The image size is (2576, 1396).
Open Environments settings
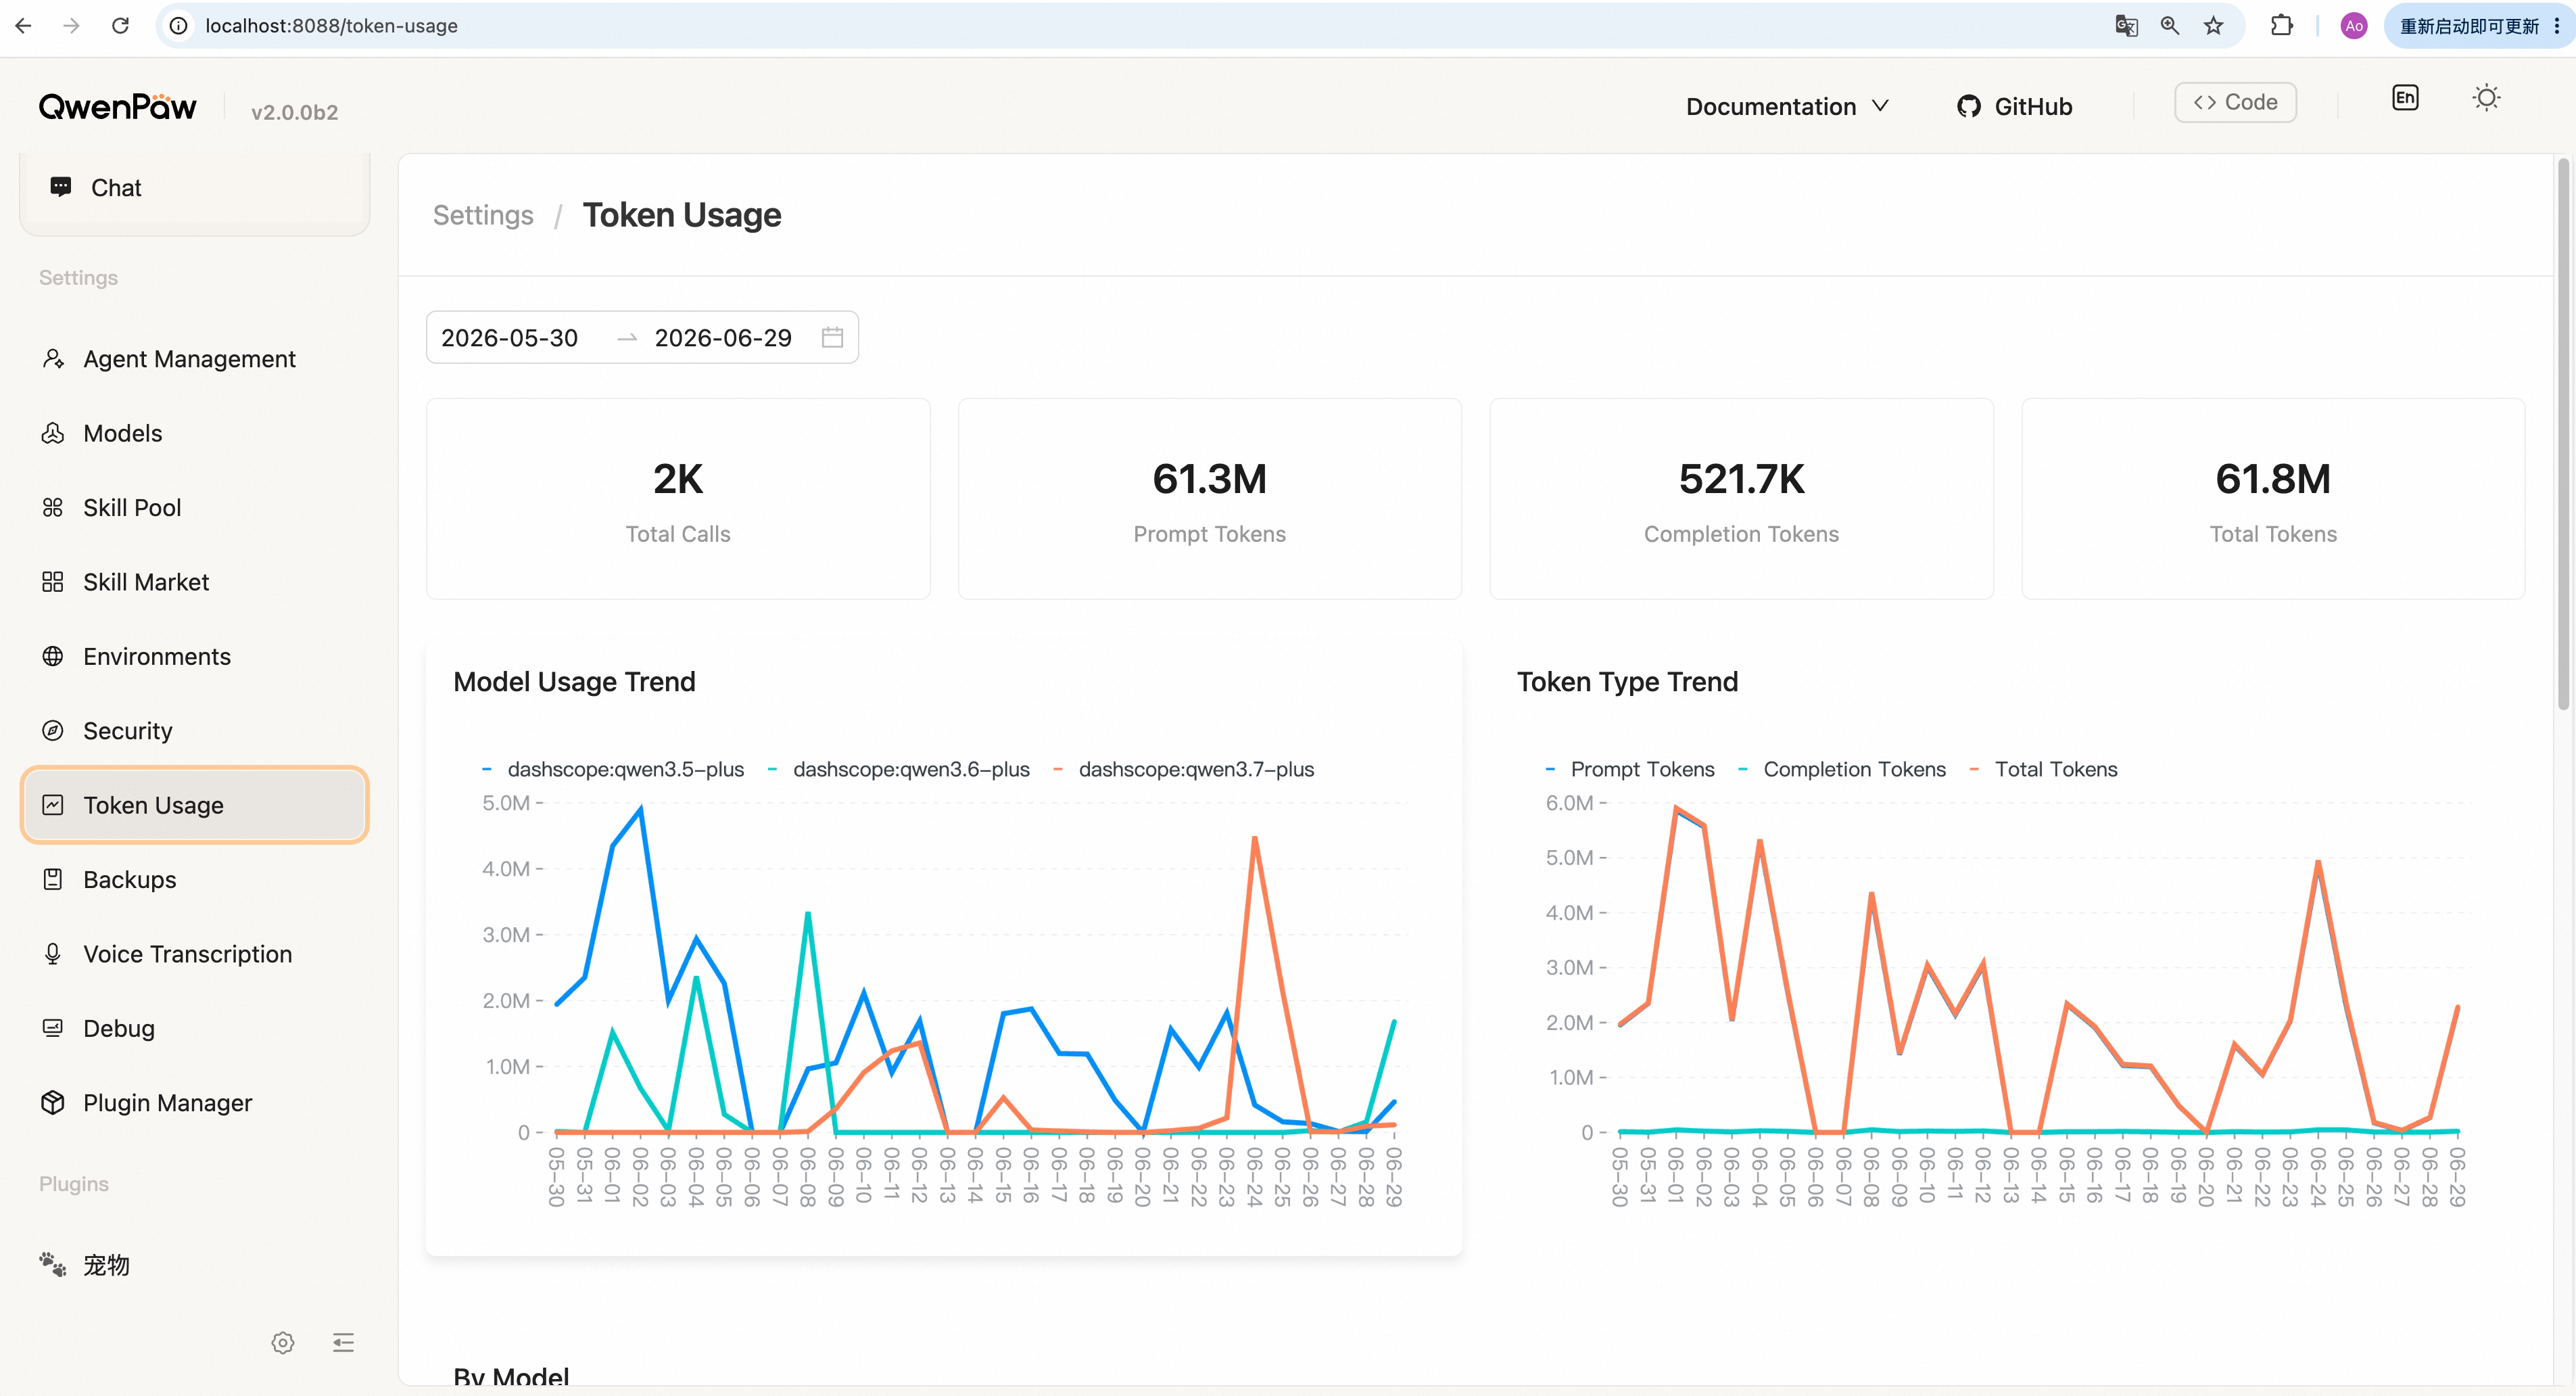(194, 657)
